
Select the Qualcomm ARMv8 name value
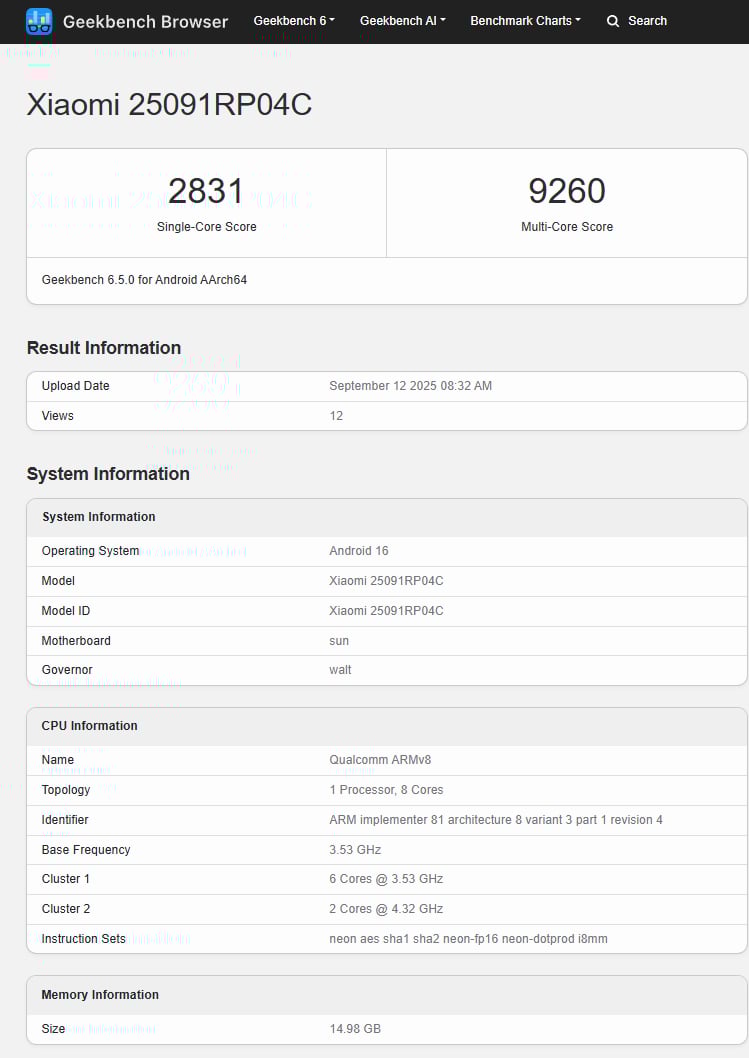(380, 760)
